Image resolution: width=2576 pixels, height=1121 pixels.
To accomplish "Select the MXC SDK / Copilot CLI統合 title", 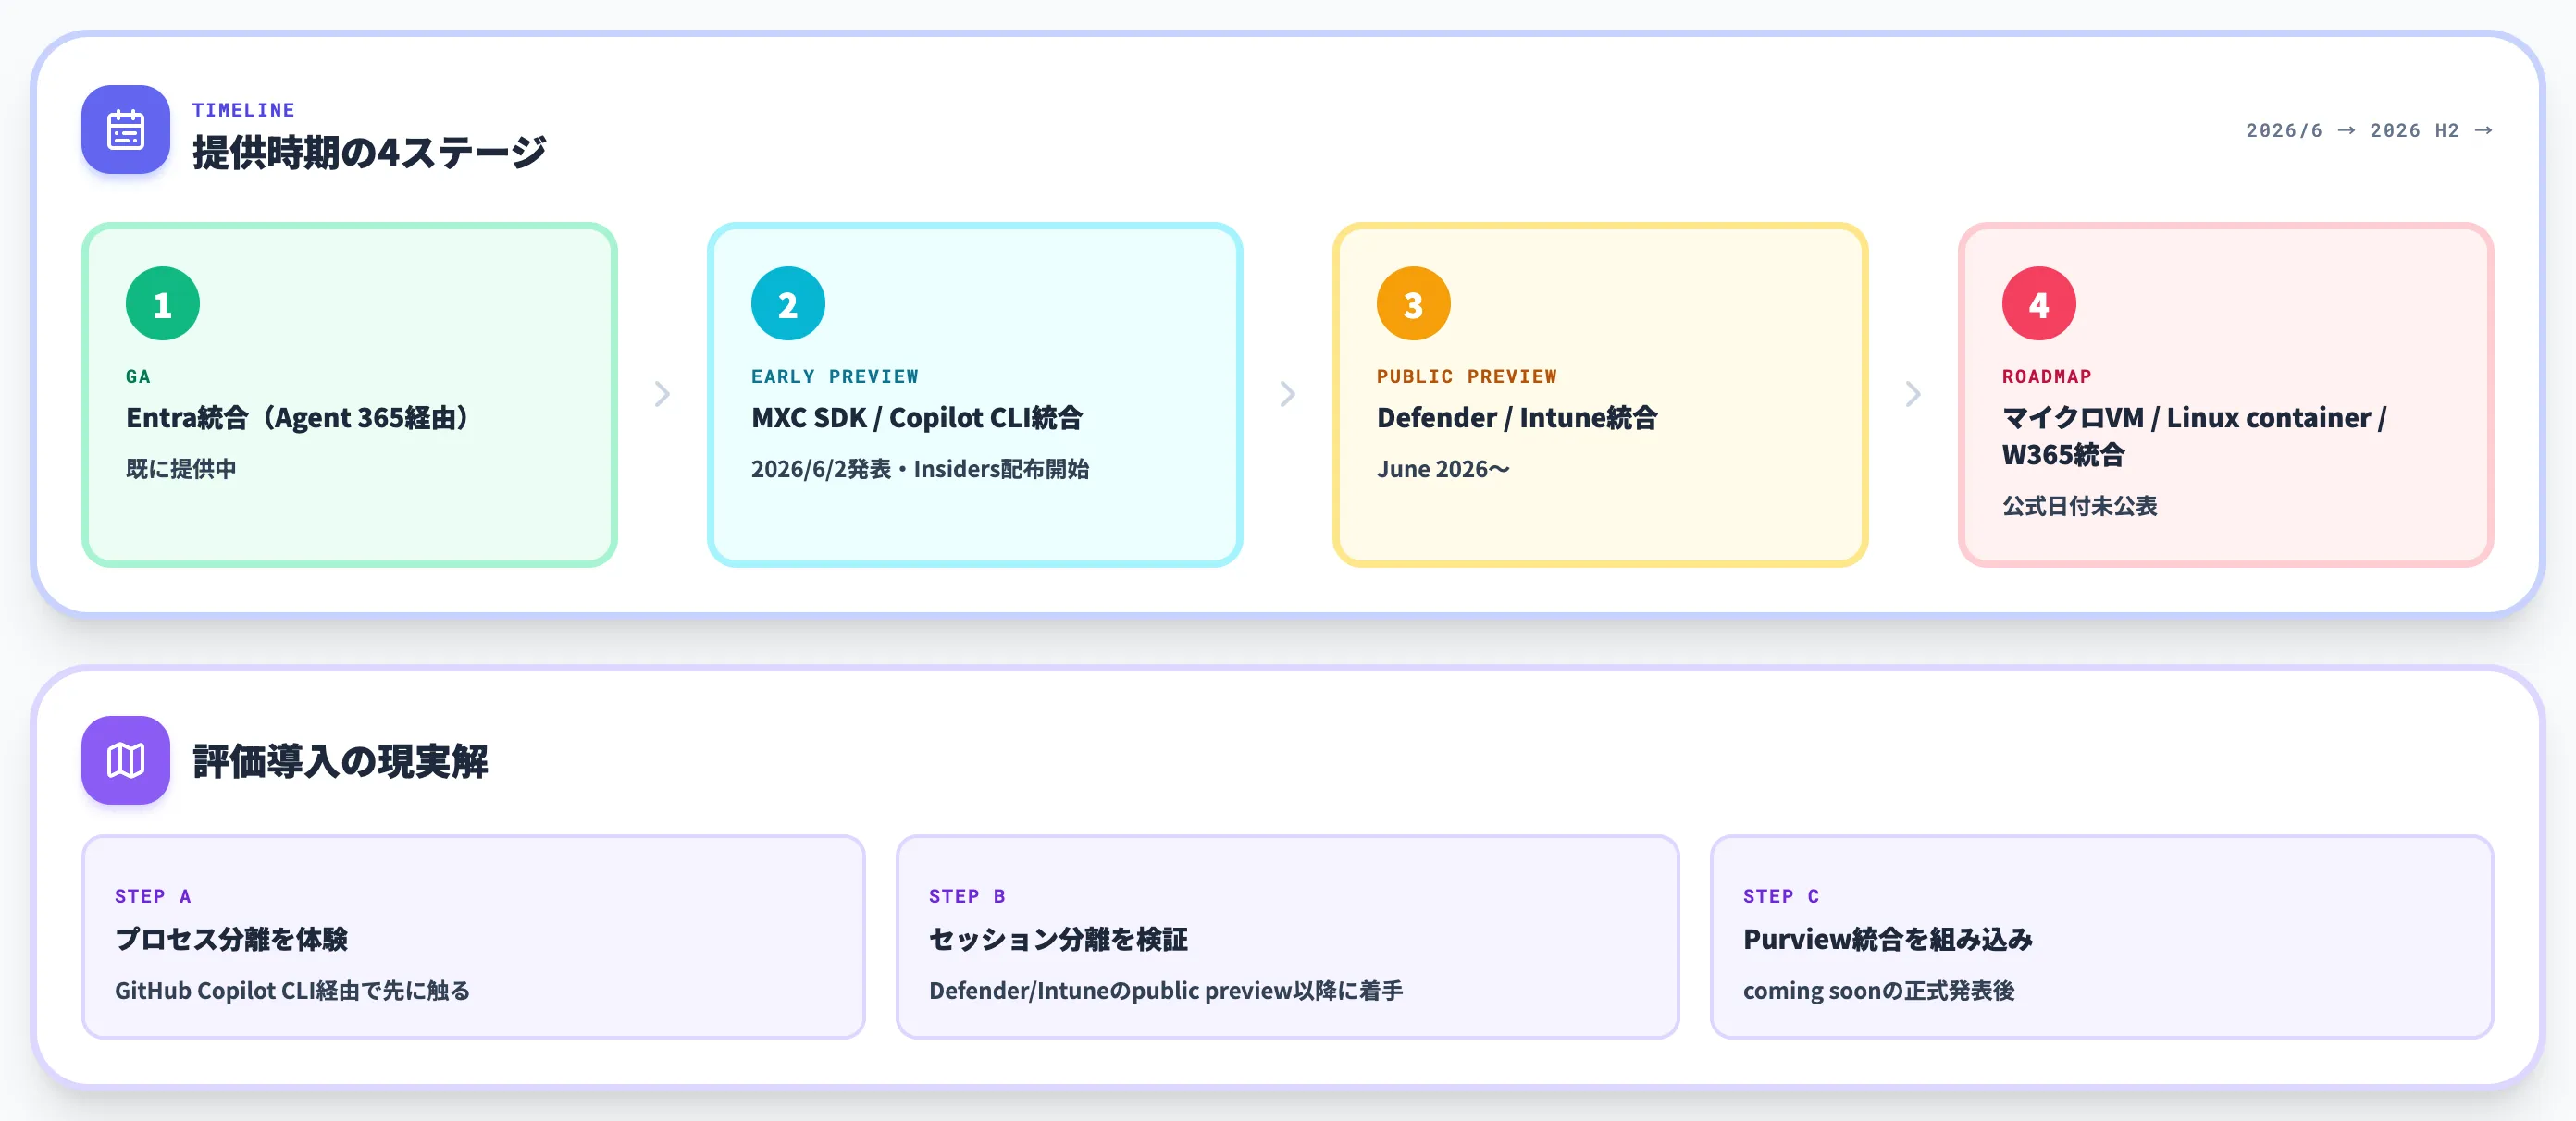I will click(x=917, y=418).
